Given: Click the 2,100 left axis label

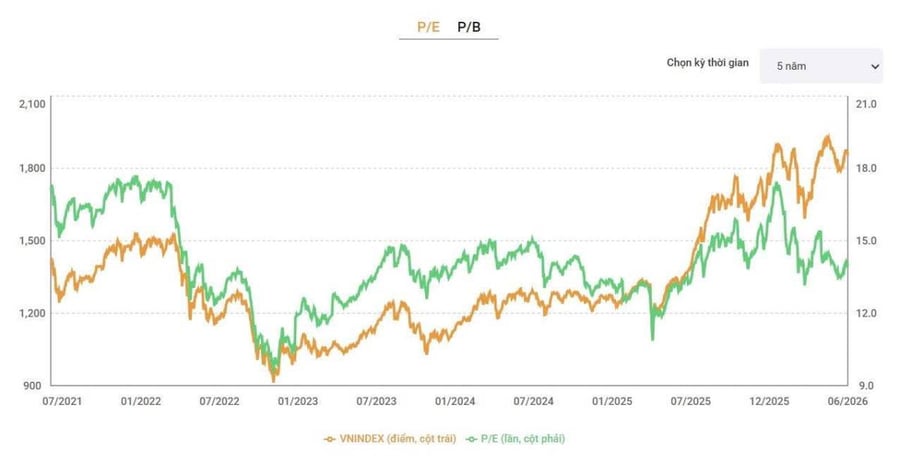Looking at the screenshot, I should pos(32,104).
